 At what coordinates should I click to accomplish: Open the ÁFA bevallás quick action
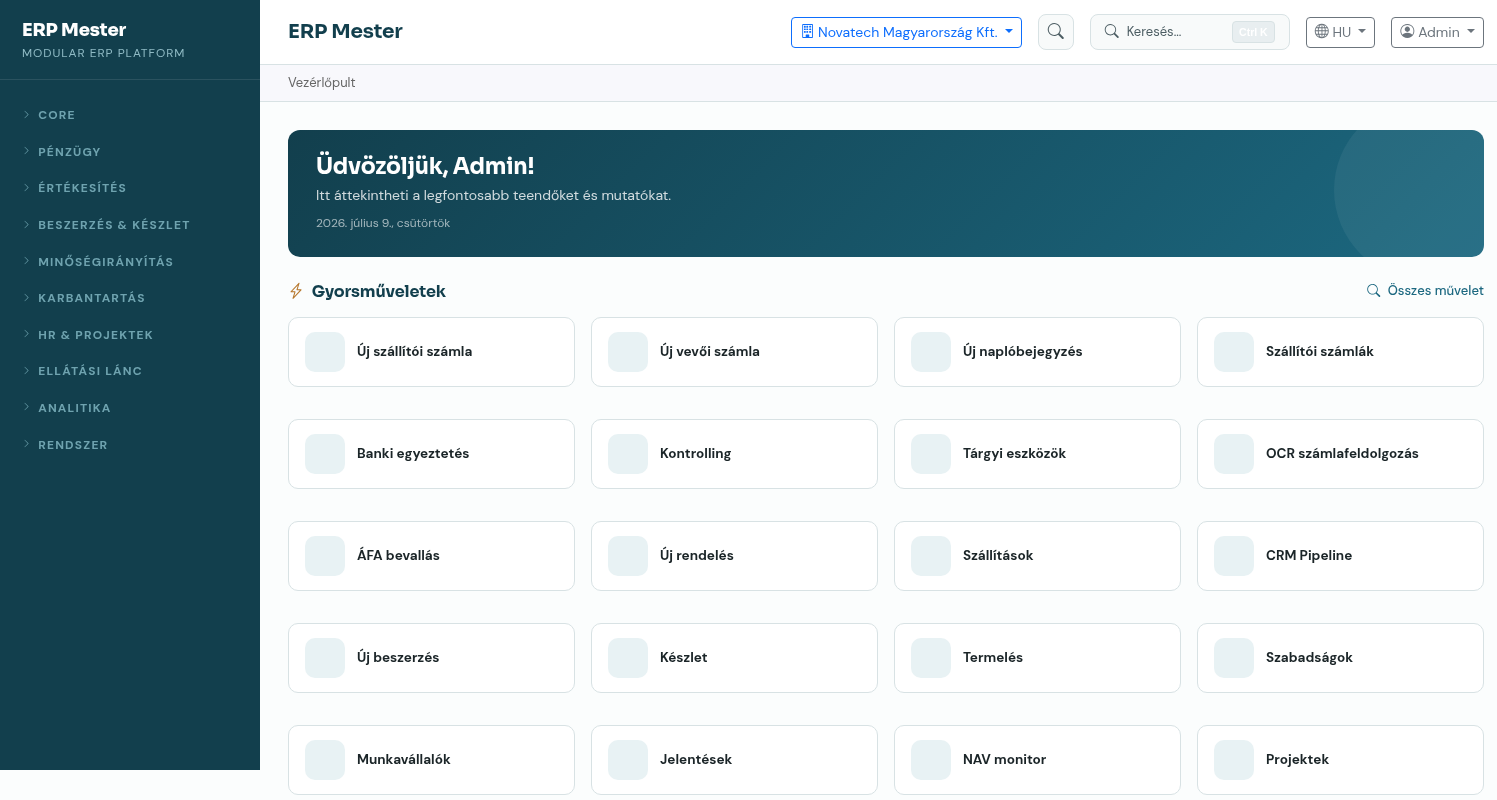pyautogui.click(x=431, y=556)
